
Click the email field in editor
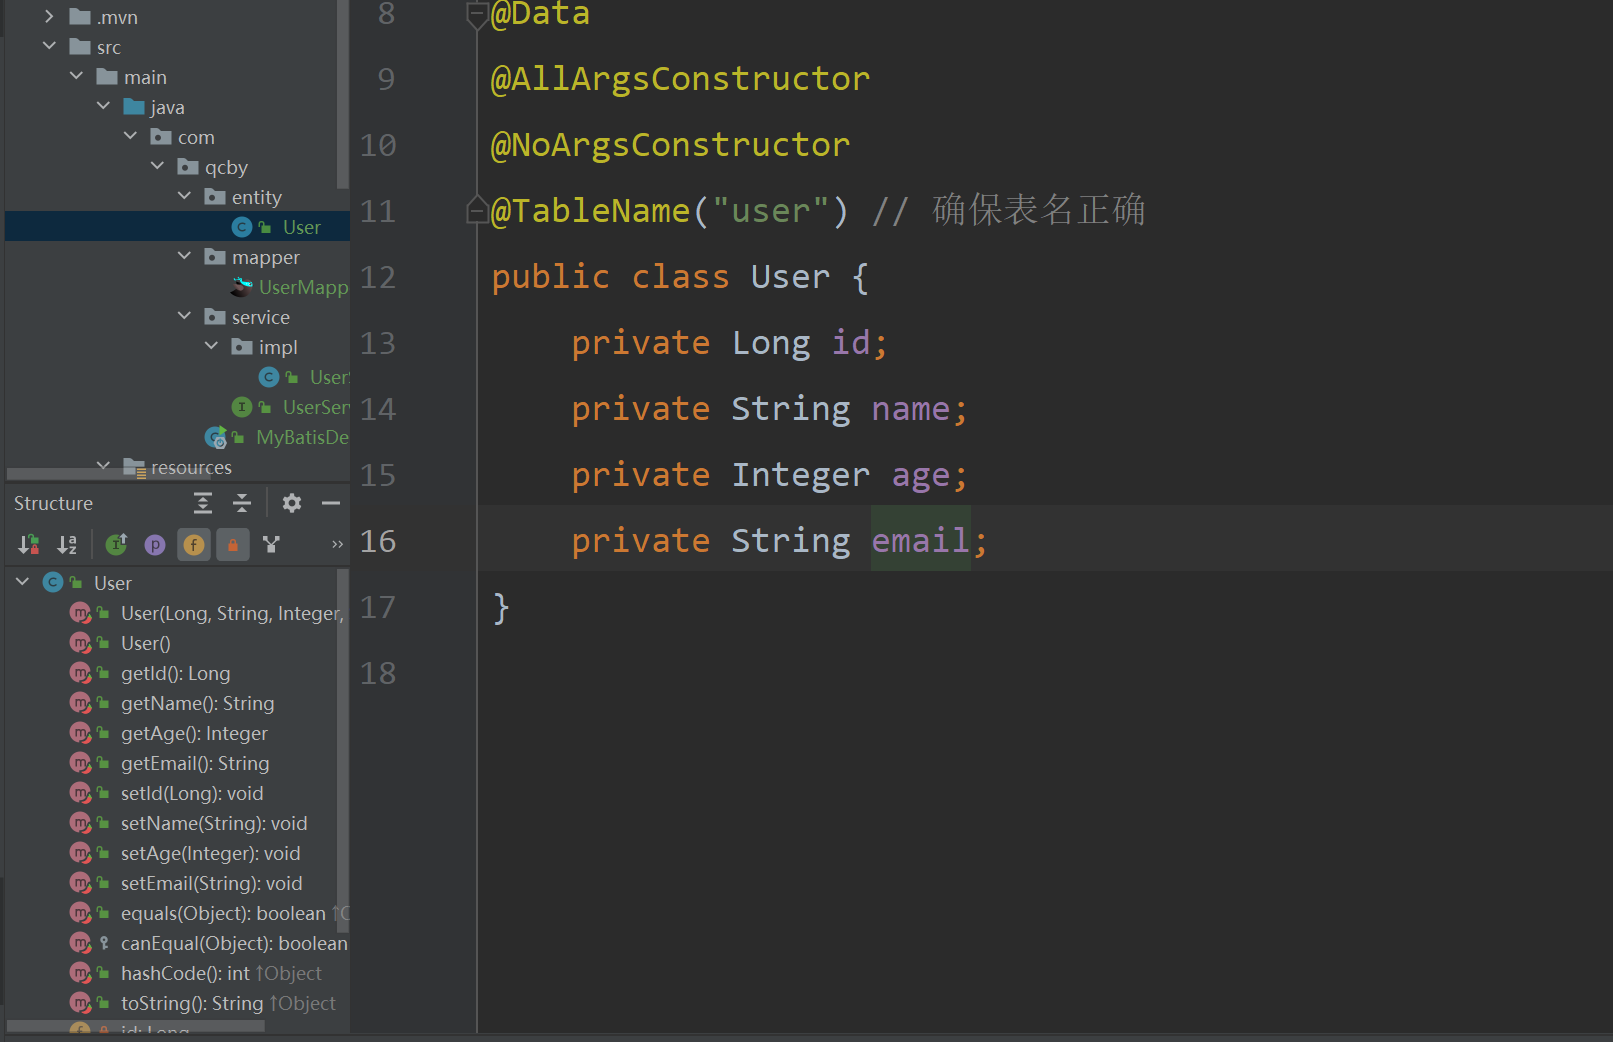point(921,540)
